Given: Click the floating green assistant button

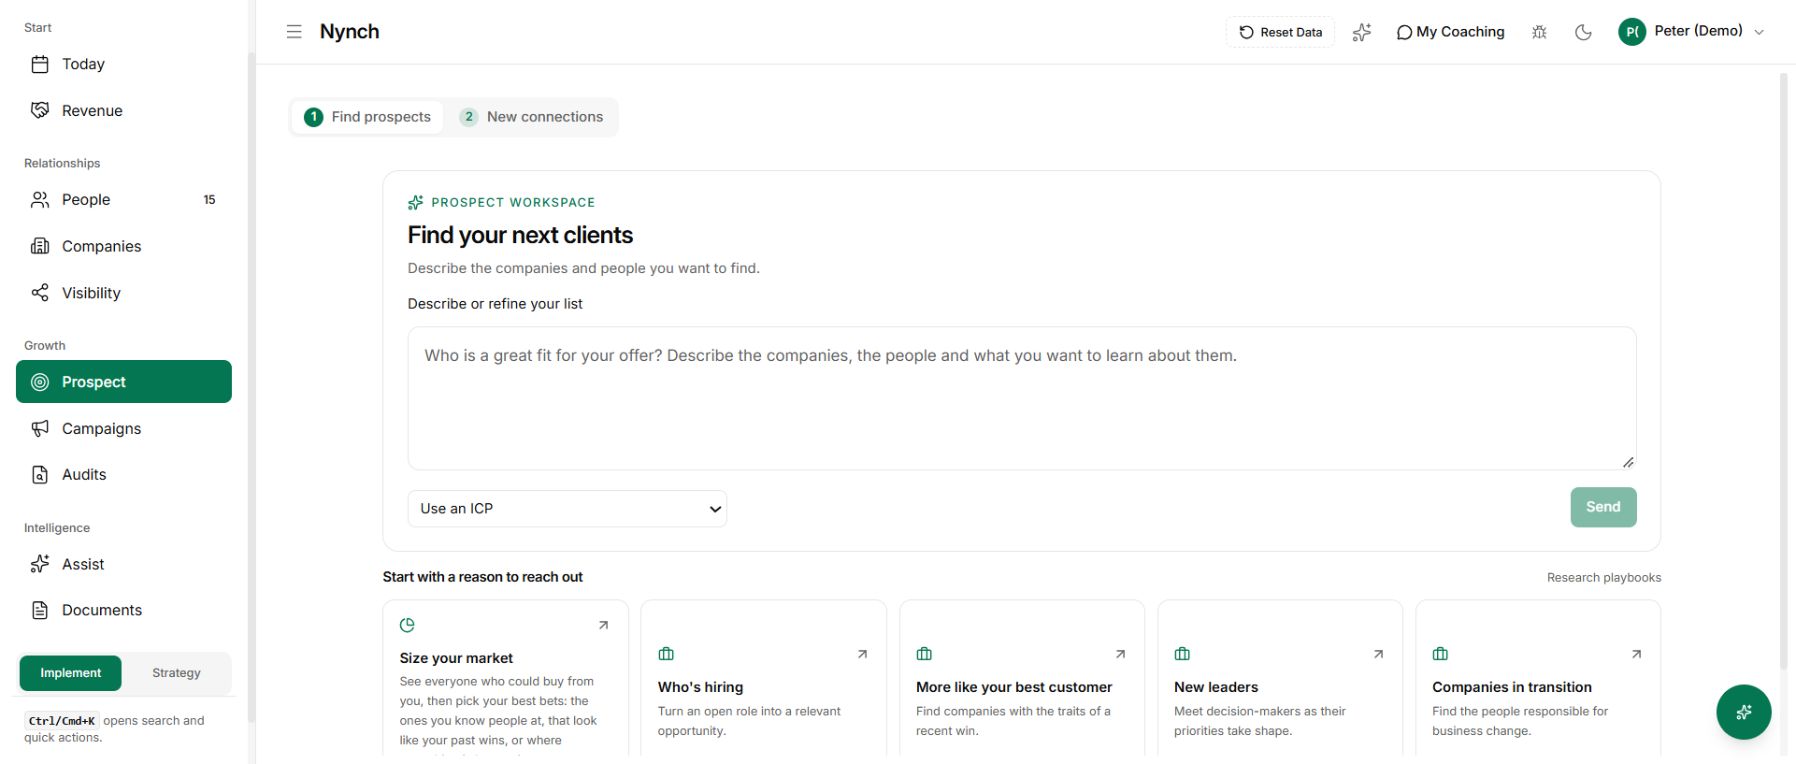Looking at the screenshot, I should pos(1744,712).
